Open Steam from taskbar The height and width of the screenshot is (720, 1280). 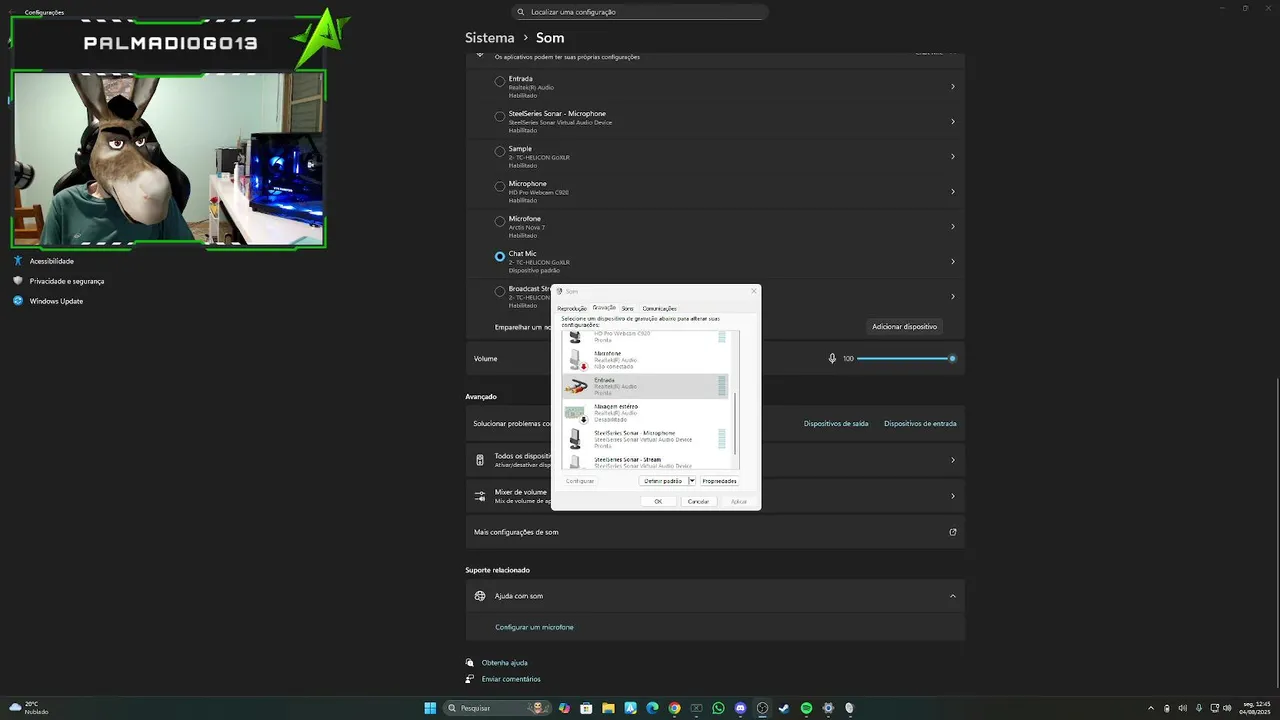click(x=784, y=708)
